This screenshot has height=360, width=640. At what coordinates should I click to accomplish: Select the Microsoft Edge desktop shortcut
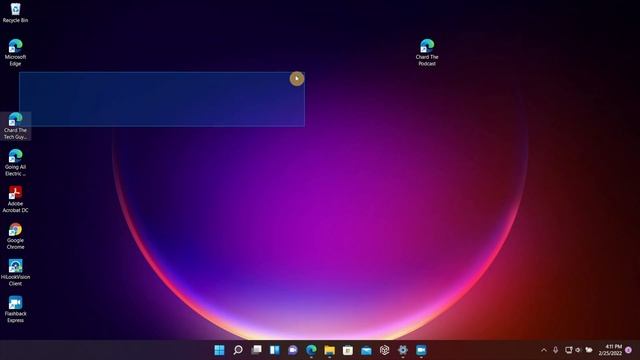point(15,52)
